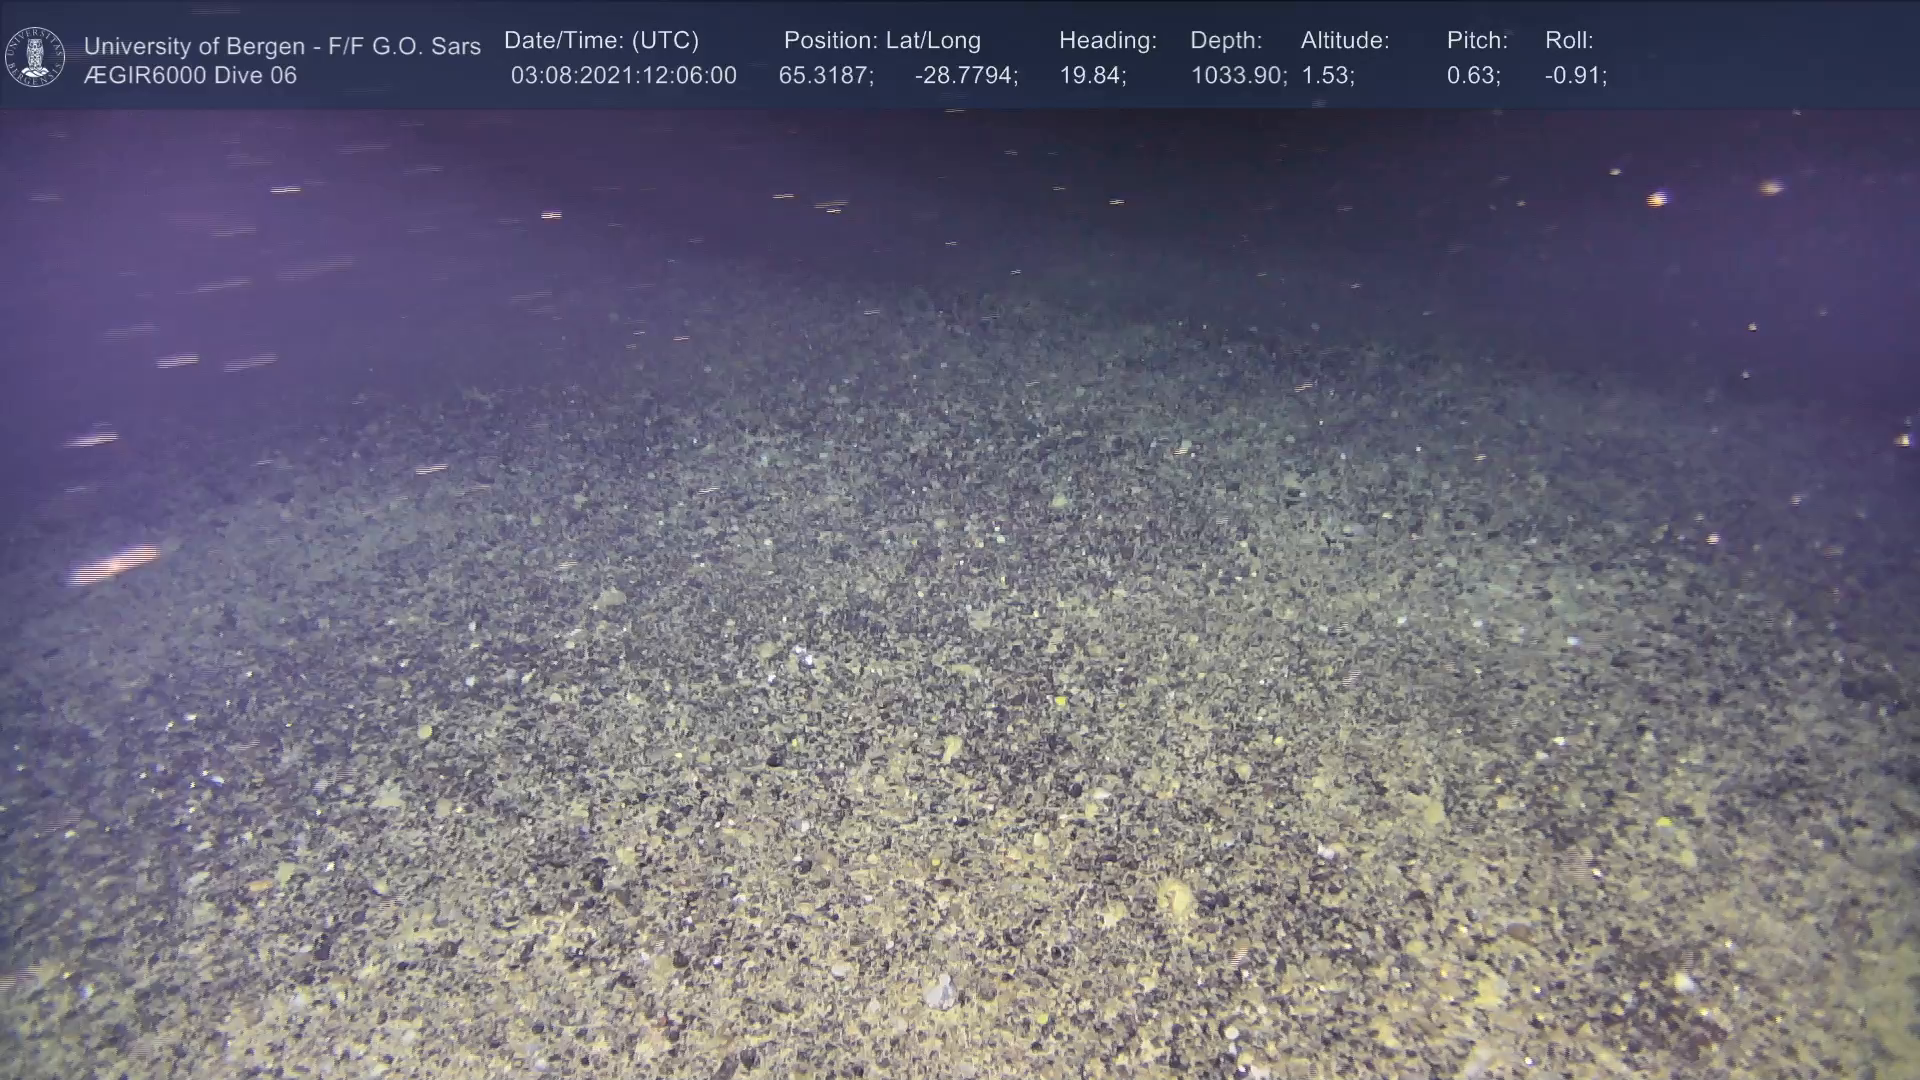This screenshot has height=1080, width=1920.
Task: Click the 'Roll:' label
Action: [x=1569, y=41]
